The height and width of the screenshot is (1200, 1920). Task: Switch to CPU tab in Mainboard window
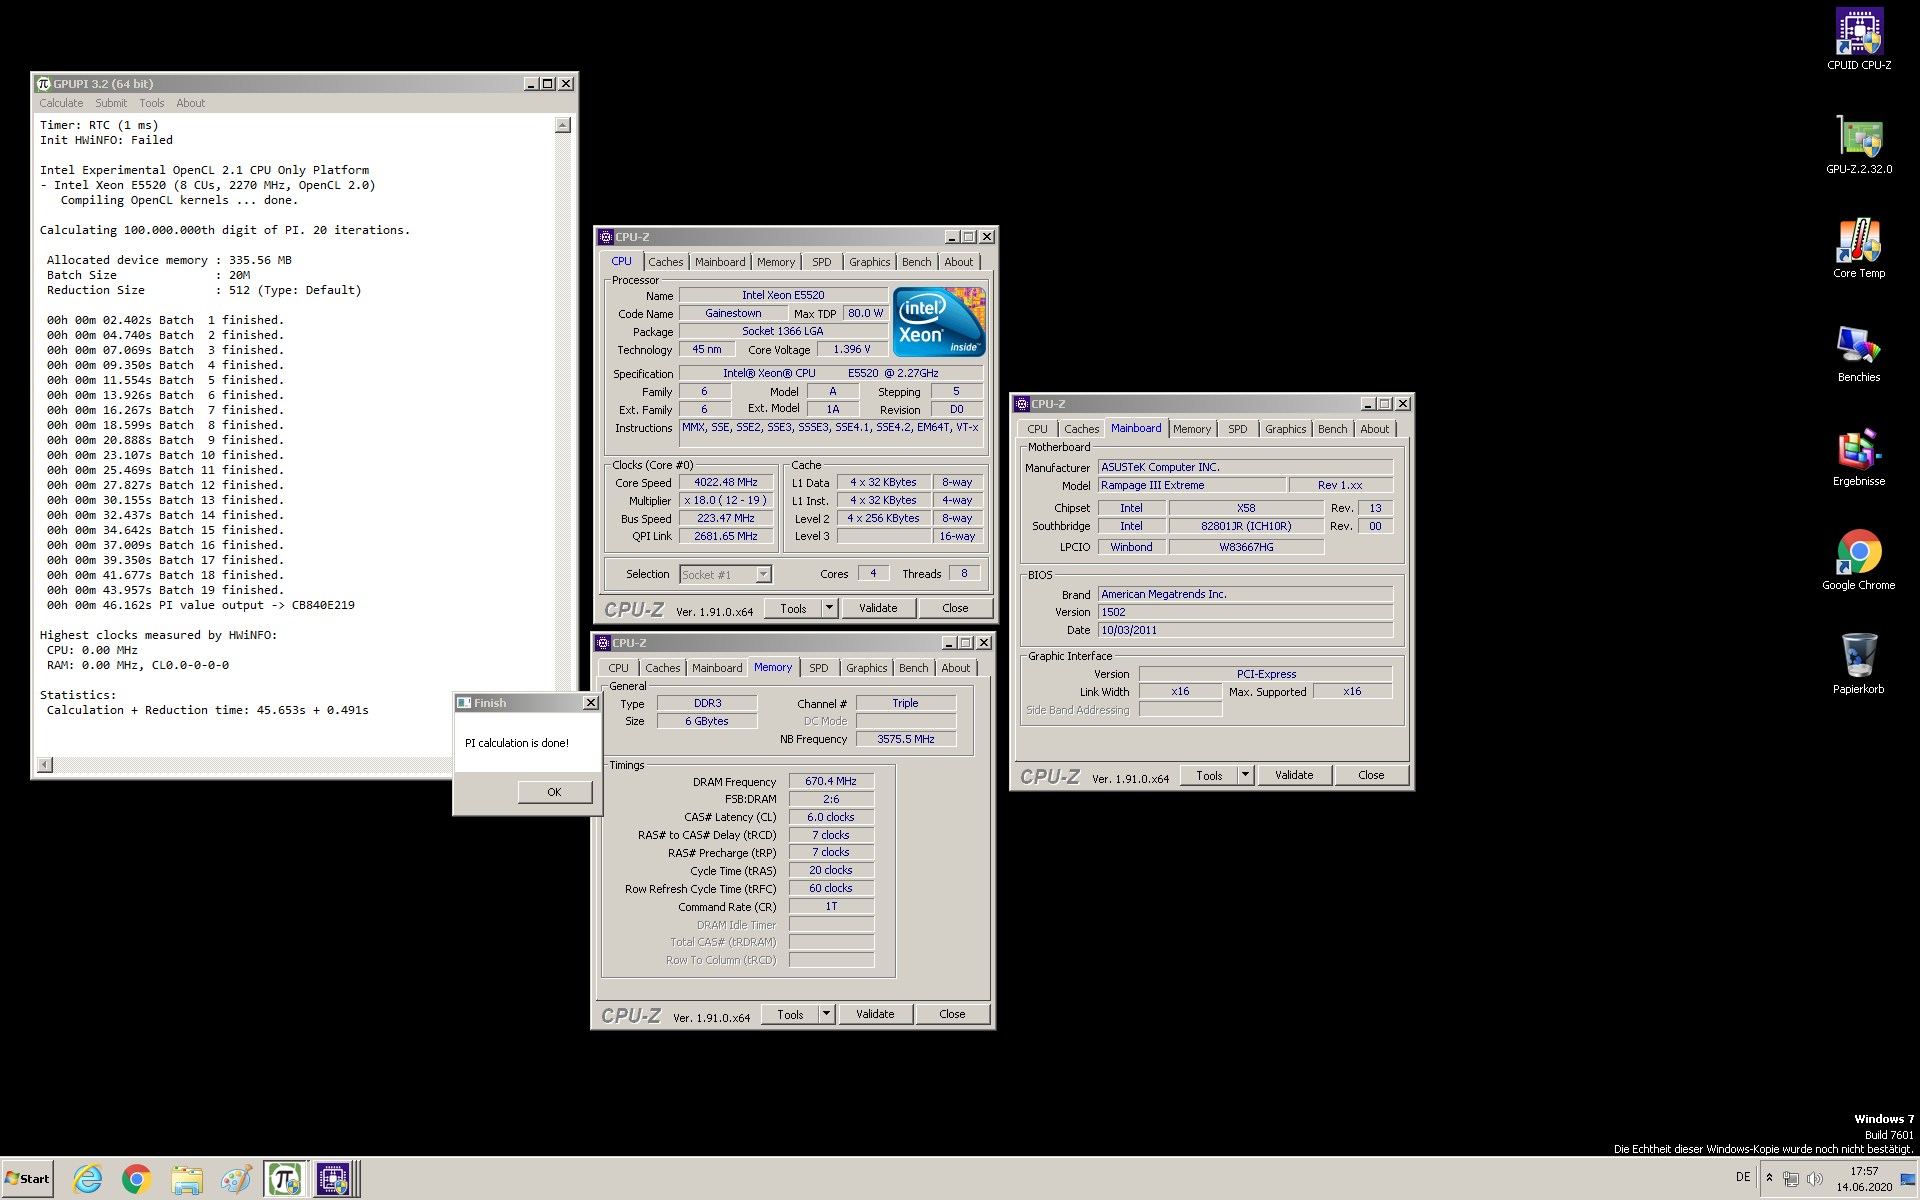1038,429
